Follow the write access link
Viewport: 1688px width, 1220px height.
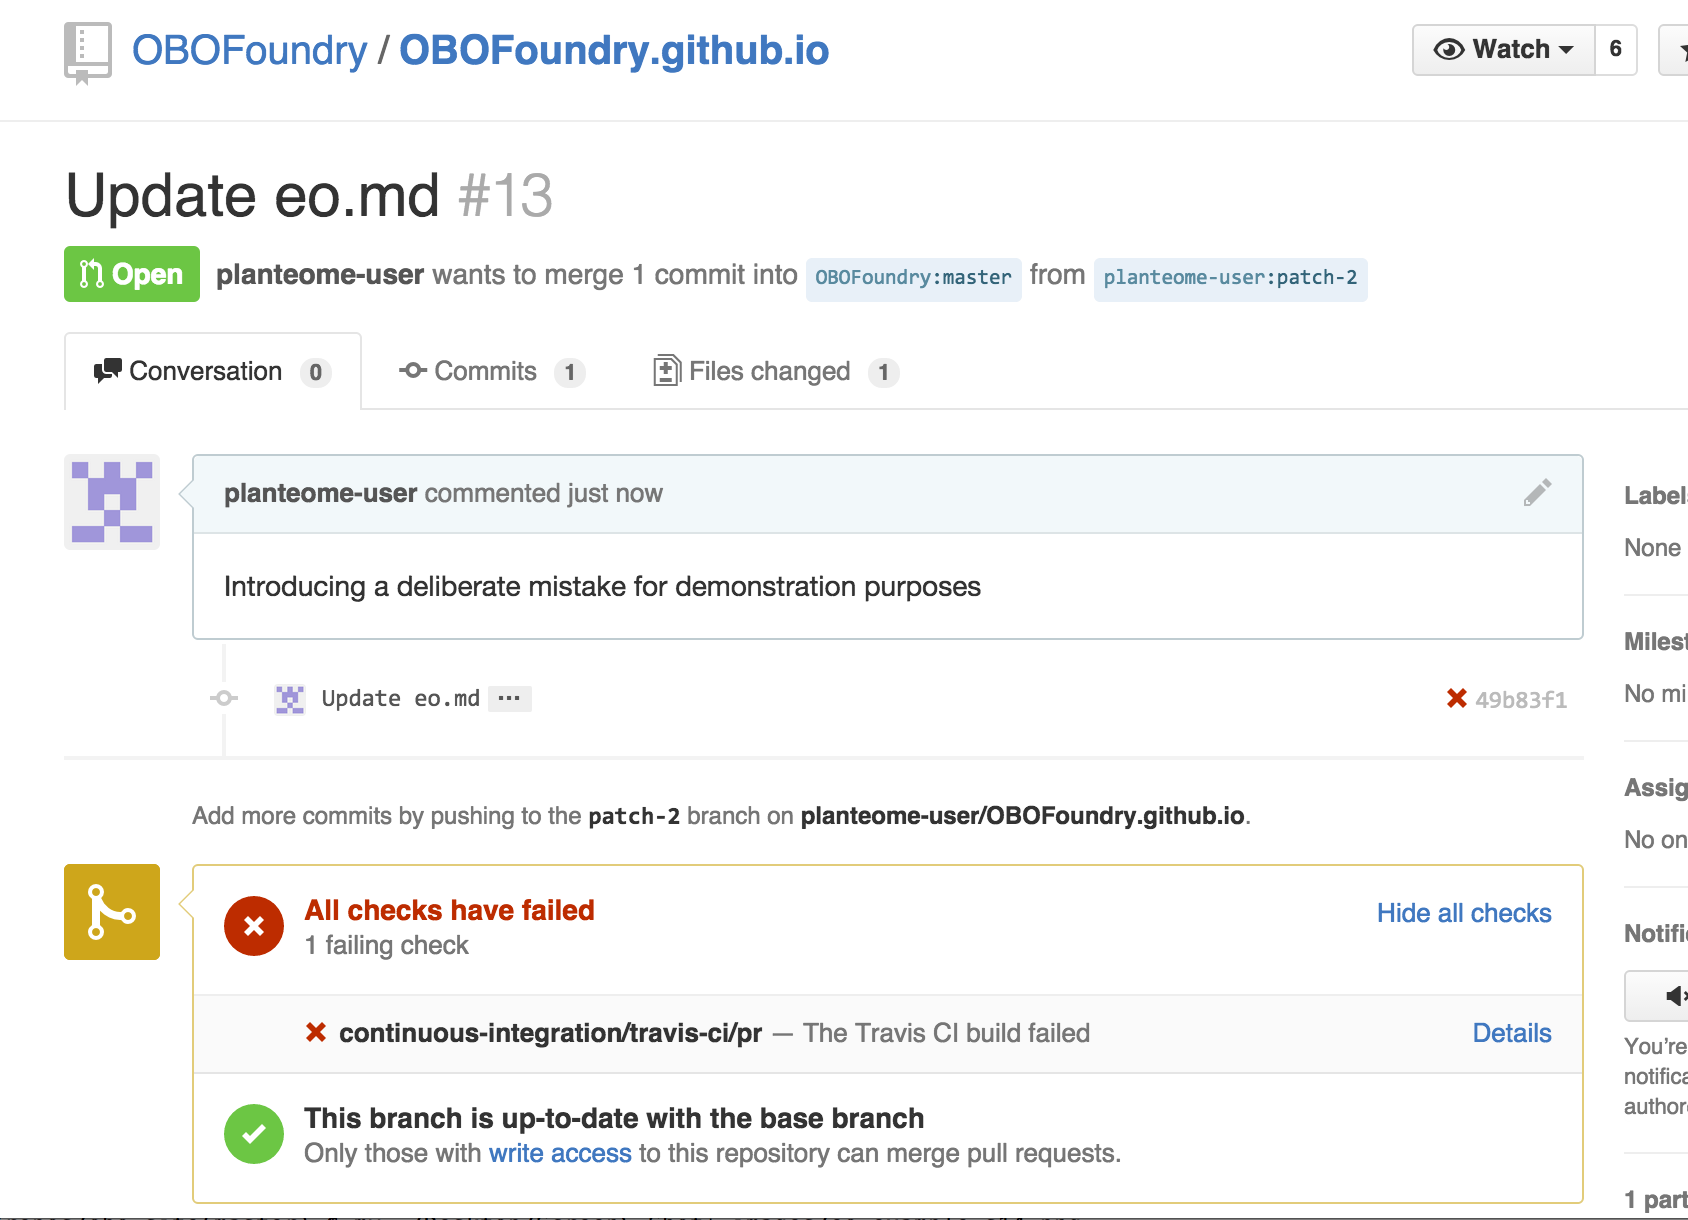[x=560, y=1153]
